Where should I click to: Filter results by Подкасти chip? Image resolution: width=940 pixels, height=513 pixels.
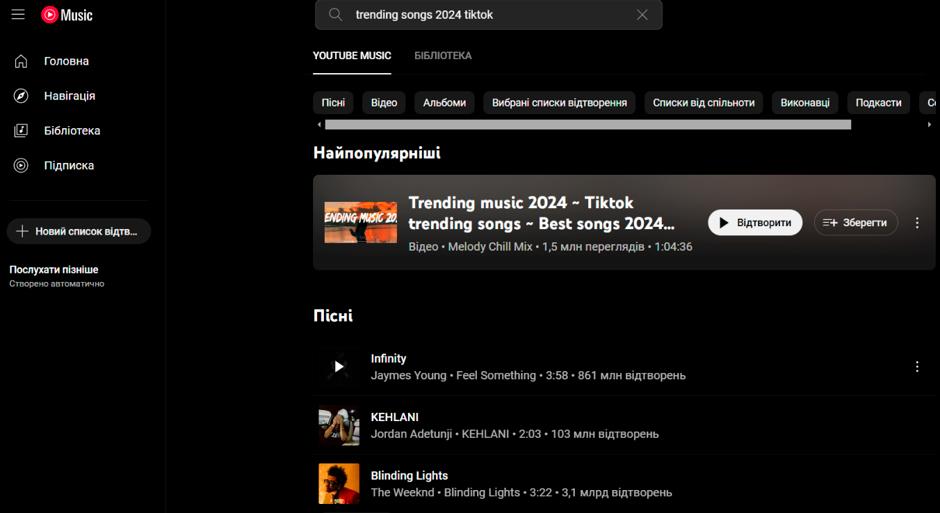coord(878,102)
